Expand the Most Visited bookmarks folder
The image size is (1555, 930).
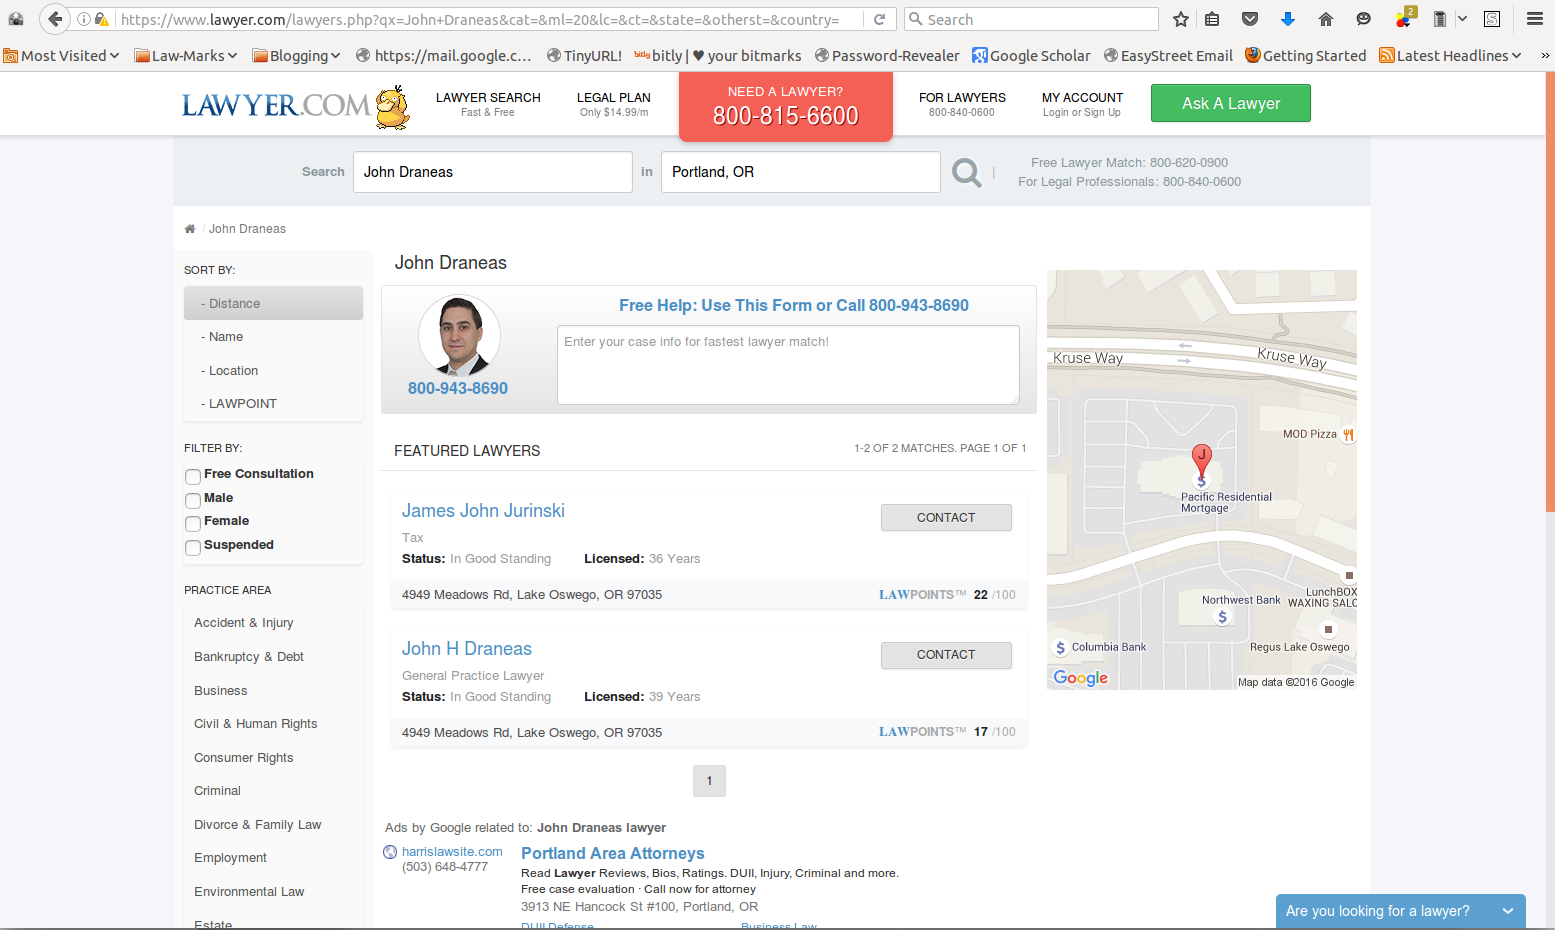click(62, 56)
